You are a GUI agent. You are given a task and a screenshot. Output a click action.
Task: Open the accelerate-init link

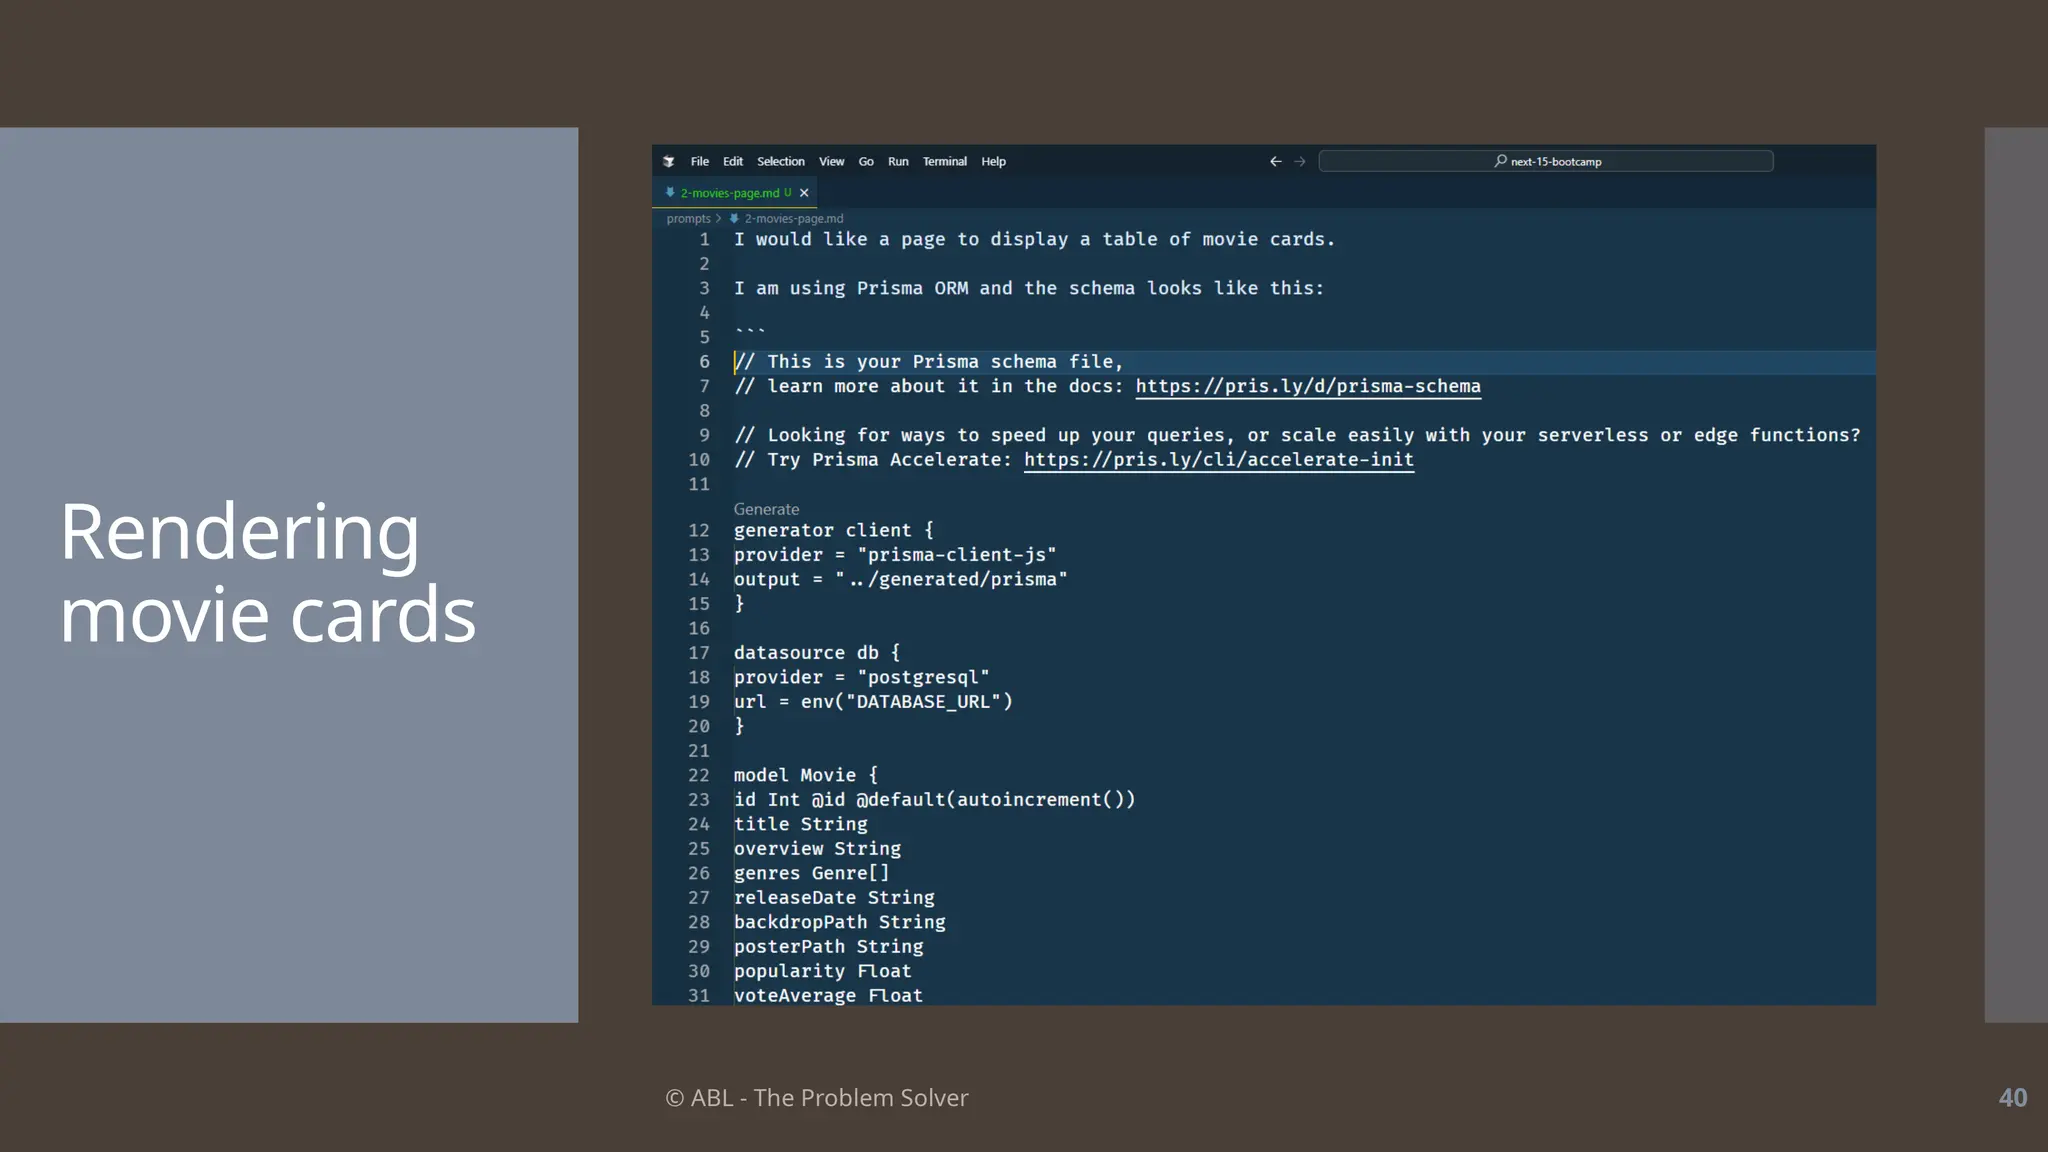pyautogui.click(x=1218, y=460)
